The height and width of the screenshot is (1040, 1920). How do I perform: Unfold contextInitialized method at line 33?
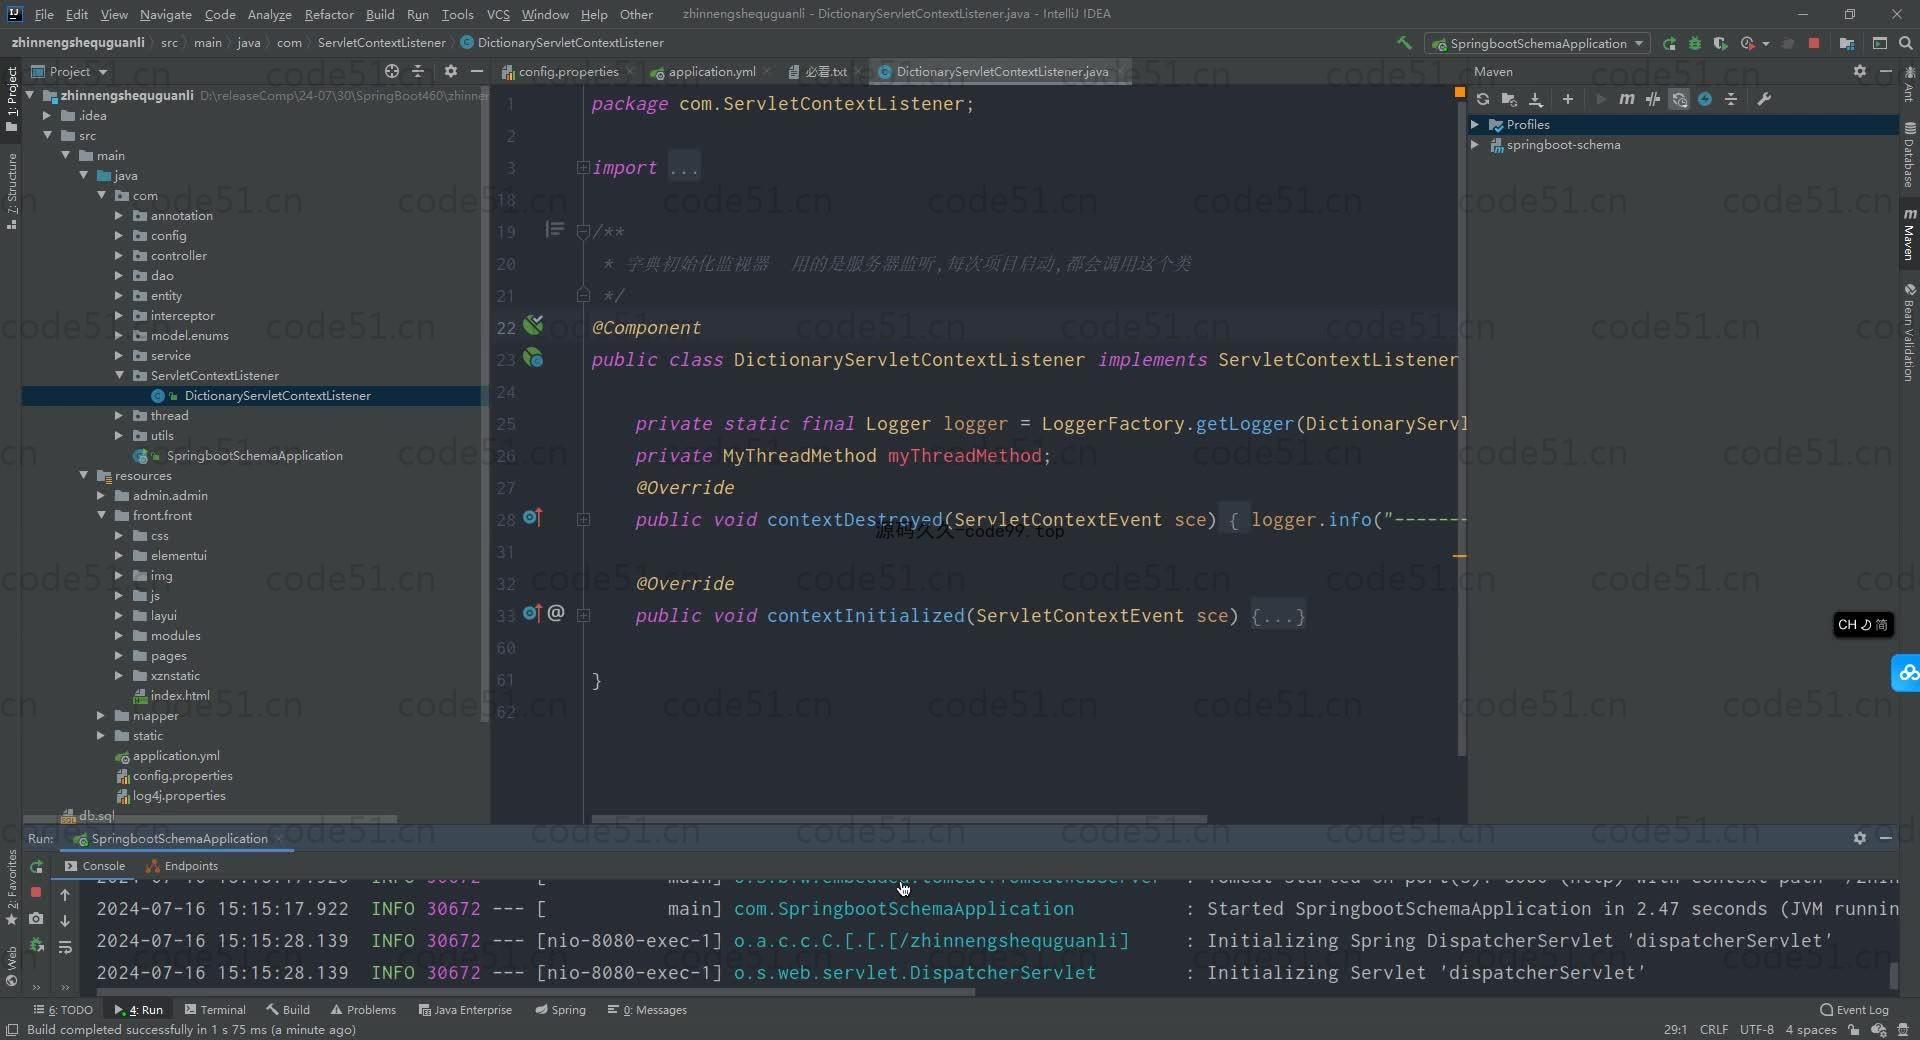pyautogui.click(x=583, y=615)
